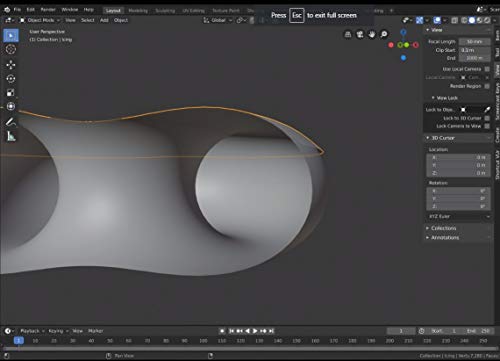Open the viewport Object menu
Screen dimensions: 500x361
coord(121,20)
